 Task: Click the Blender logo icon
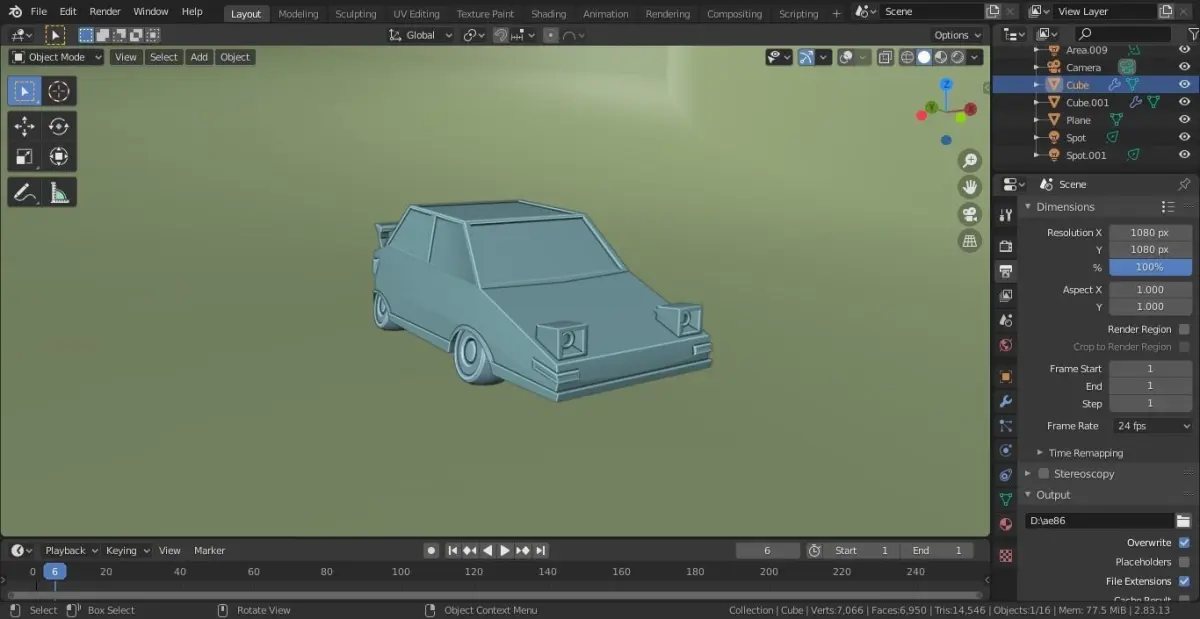click(15, 12)
